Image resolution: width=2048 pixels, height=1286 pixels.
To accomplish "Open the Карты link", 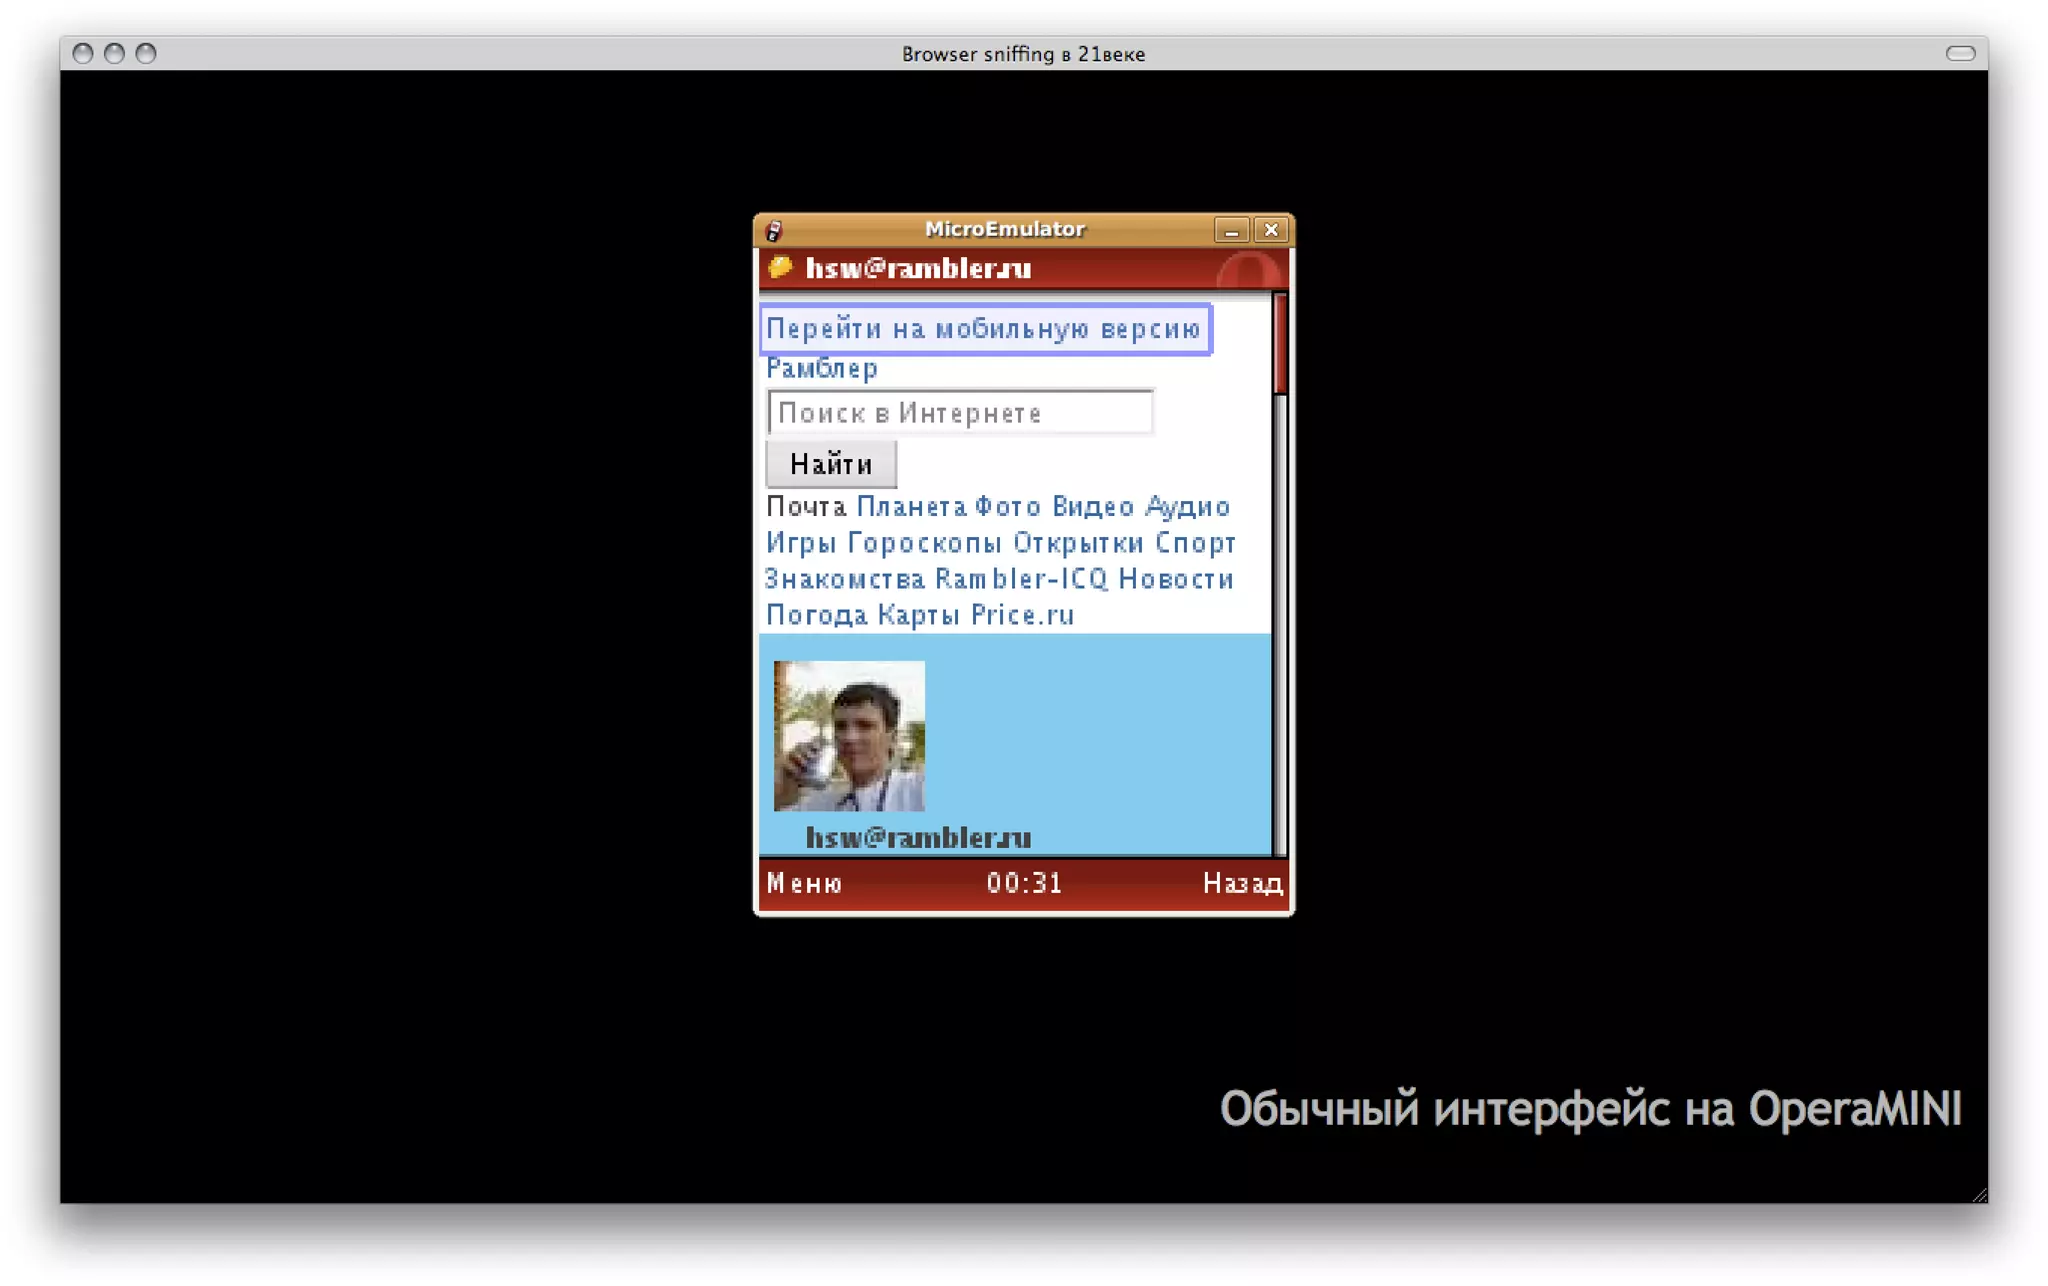I will (919, 615).
